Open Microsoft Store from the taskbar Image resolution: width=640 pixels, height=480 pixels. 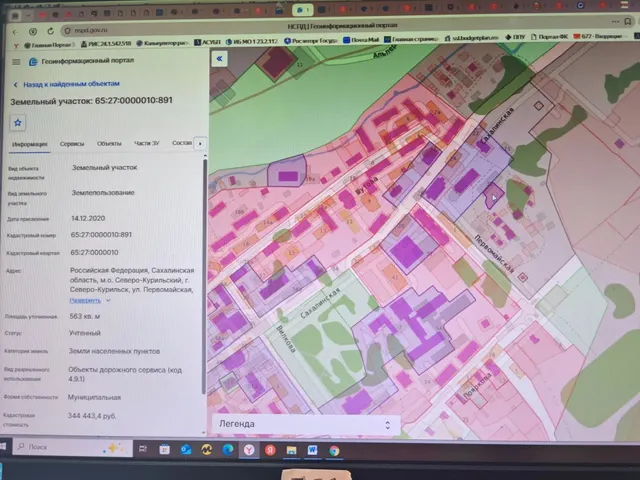164,449
